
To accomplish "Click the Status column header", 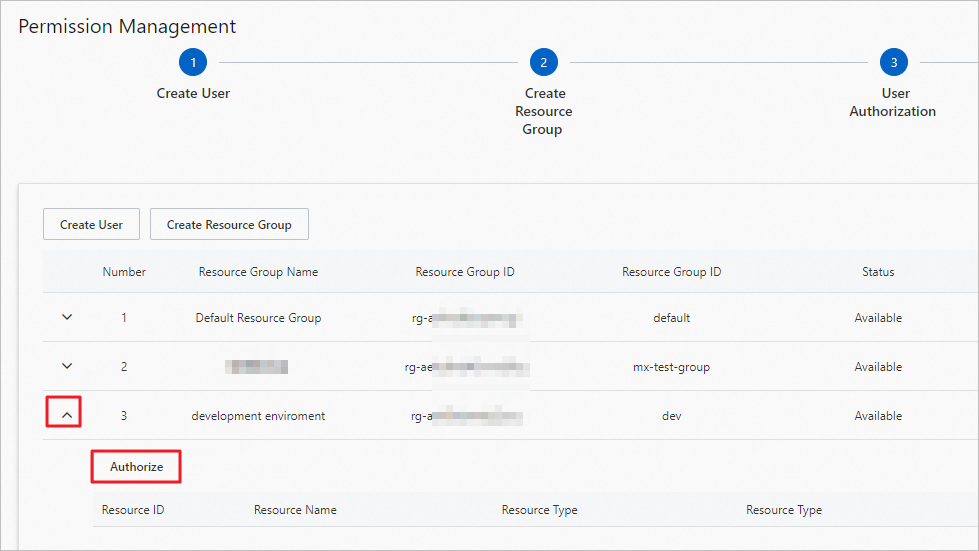I will [878, 272].
